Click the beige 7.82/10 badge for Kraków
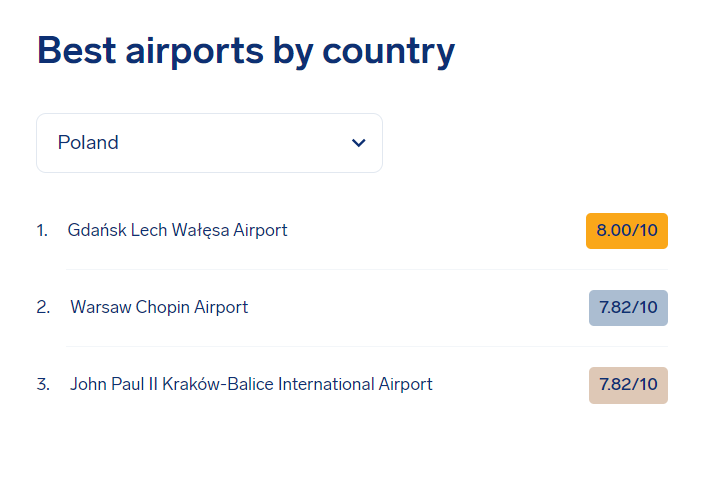 pyautogui.click(x=628, y=385)
